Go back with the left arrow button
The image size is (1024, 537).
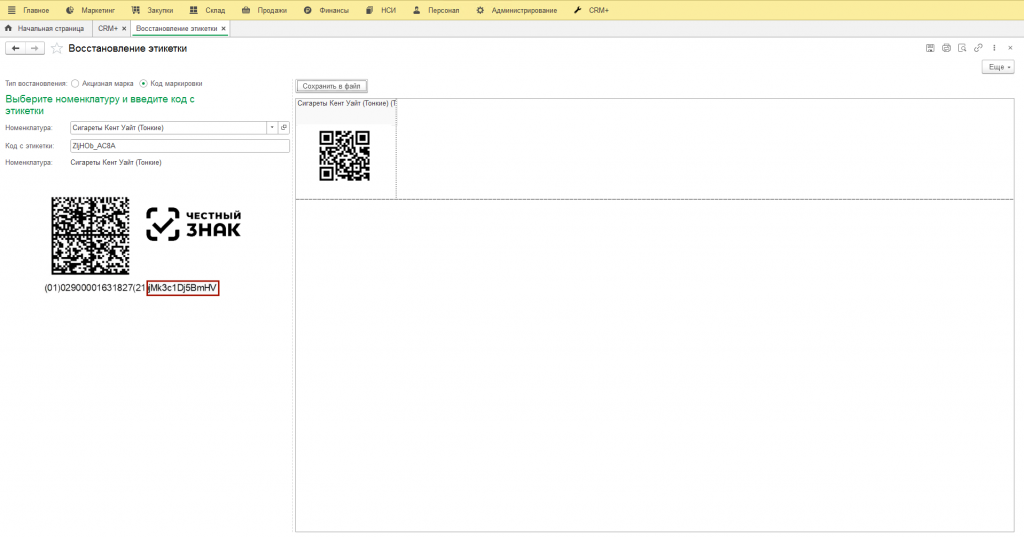[x=15, y=48]
